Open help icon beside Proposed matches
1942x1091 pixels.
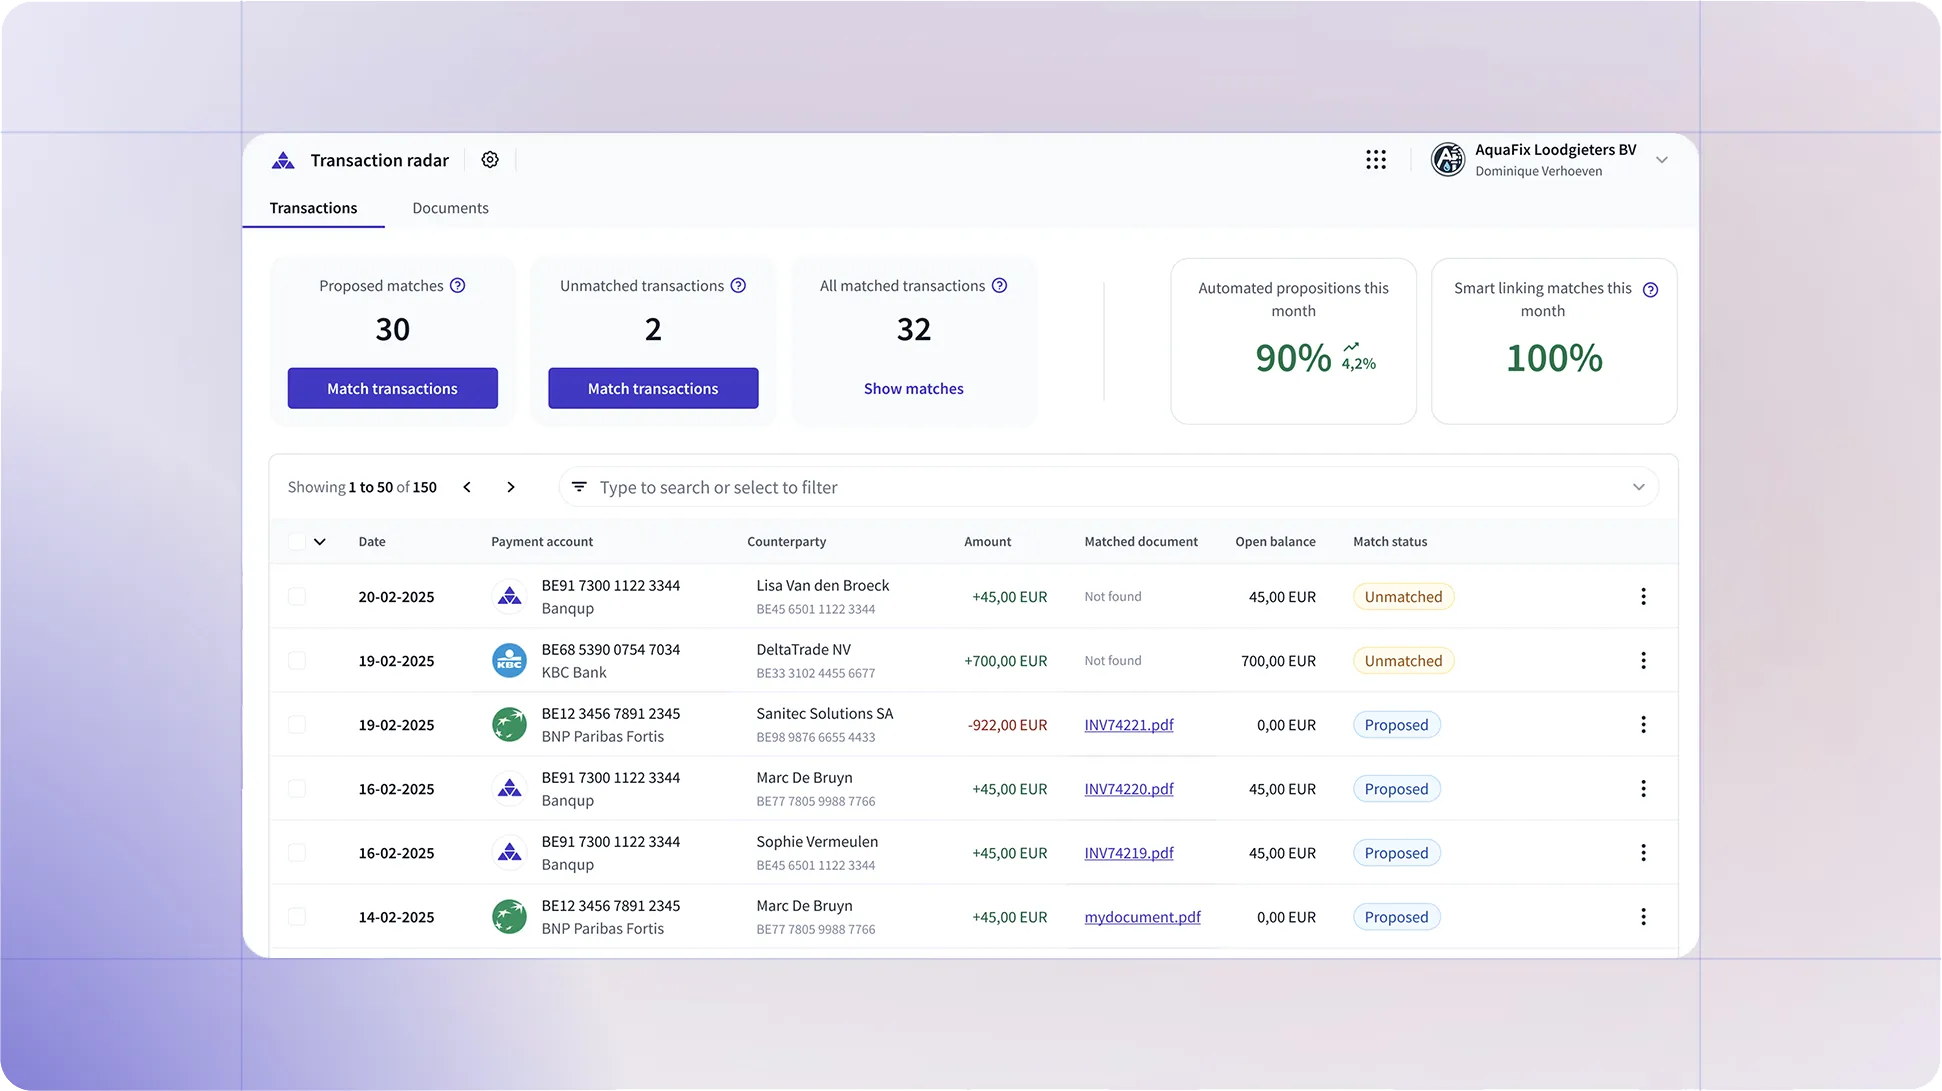click(x=458, y=286)
